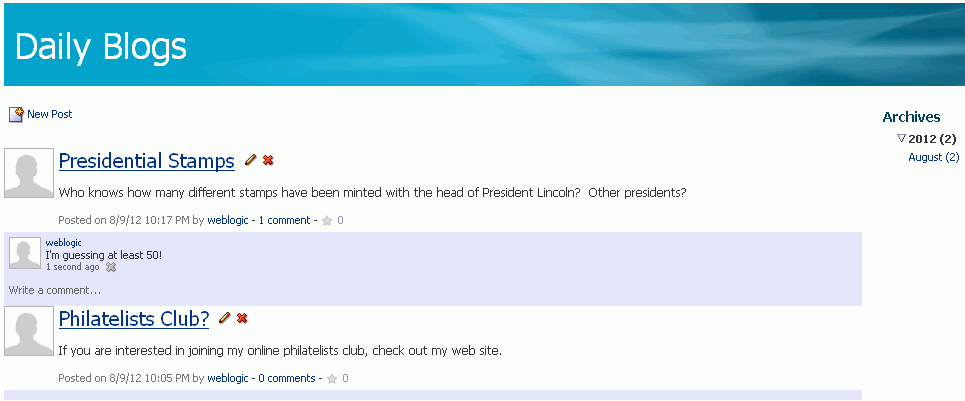Image resolution: width=965 pixels, height=401 pixels.
Task: Delete the Presidential Stamps post with red X
Action: [x=268, y=160]
